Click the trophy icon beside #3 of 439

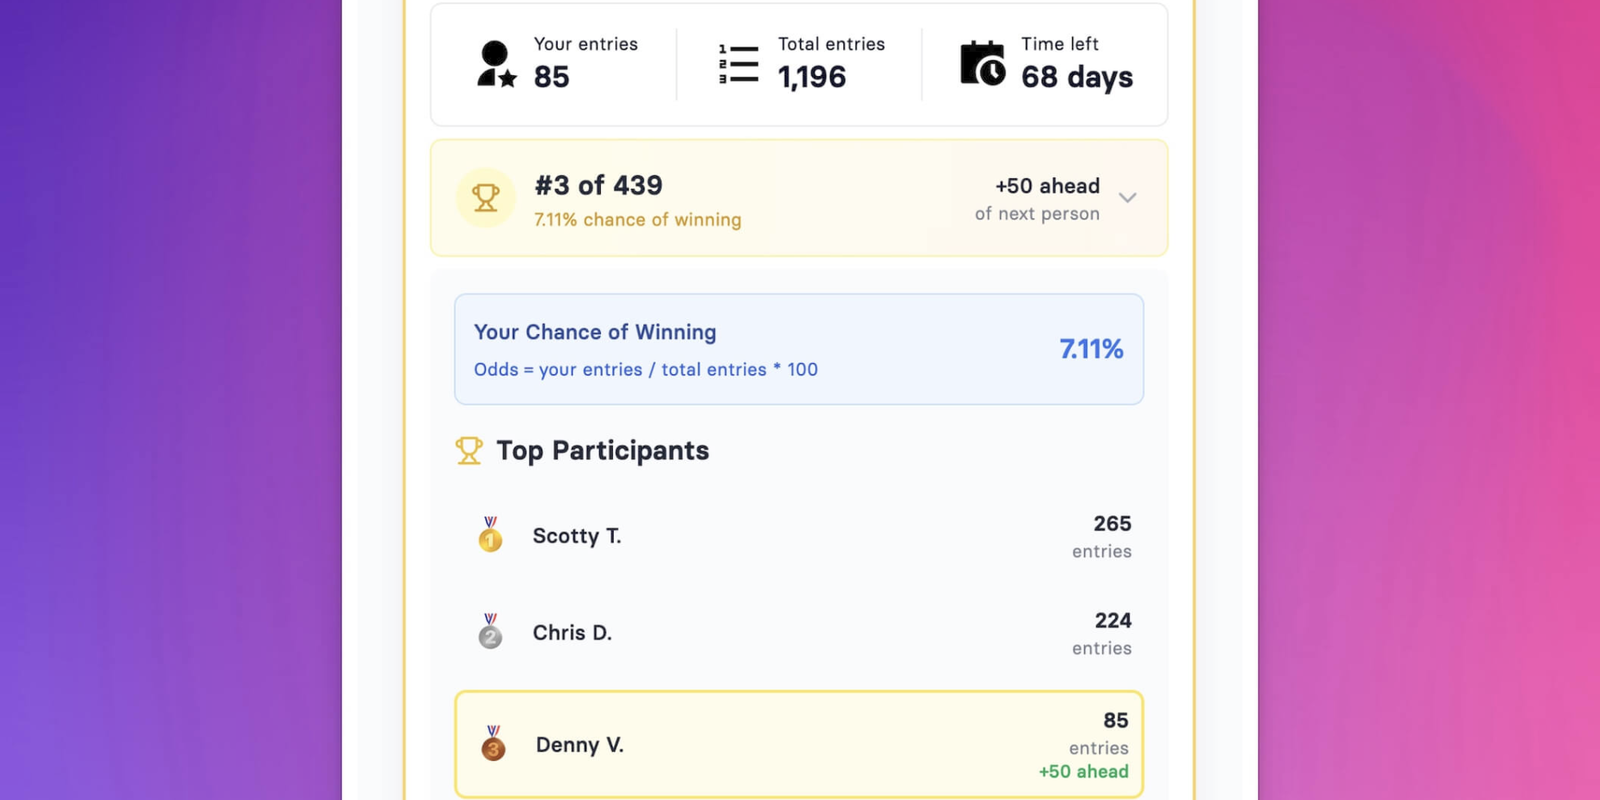pyautogui.click(x=486, y=198)
